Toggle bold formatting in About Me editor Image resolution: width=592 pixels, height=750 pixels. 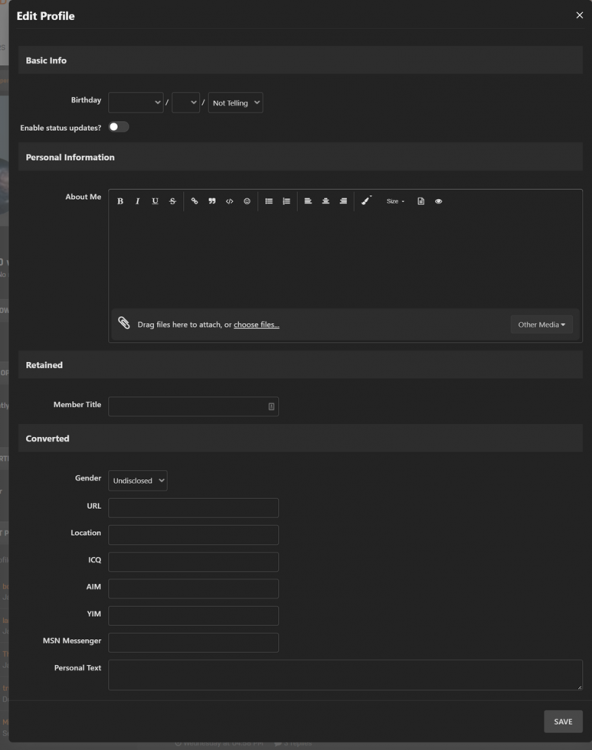(x=120, y=201)
